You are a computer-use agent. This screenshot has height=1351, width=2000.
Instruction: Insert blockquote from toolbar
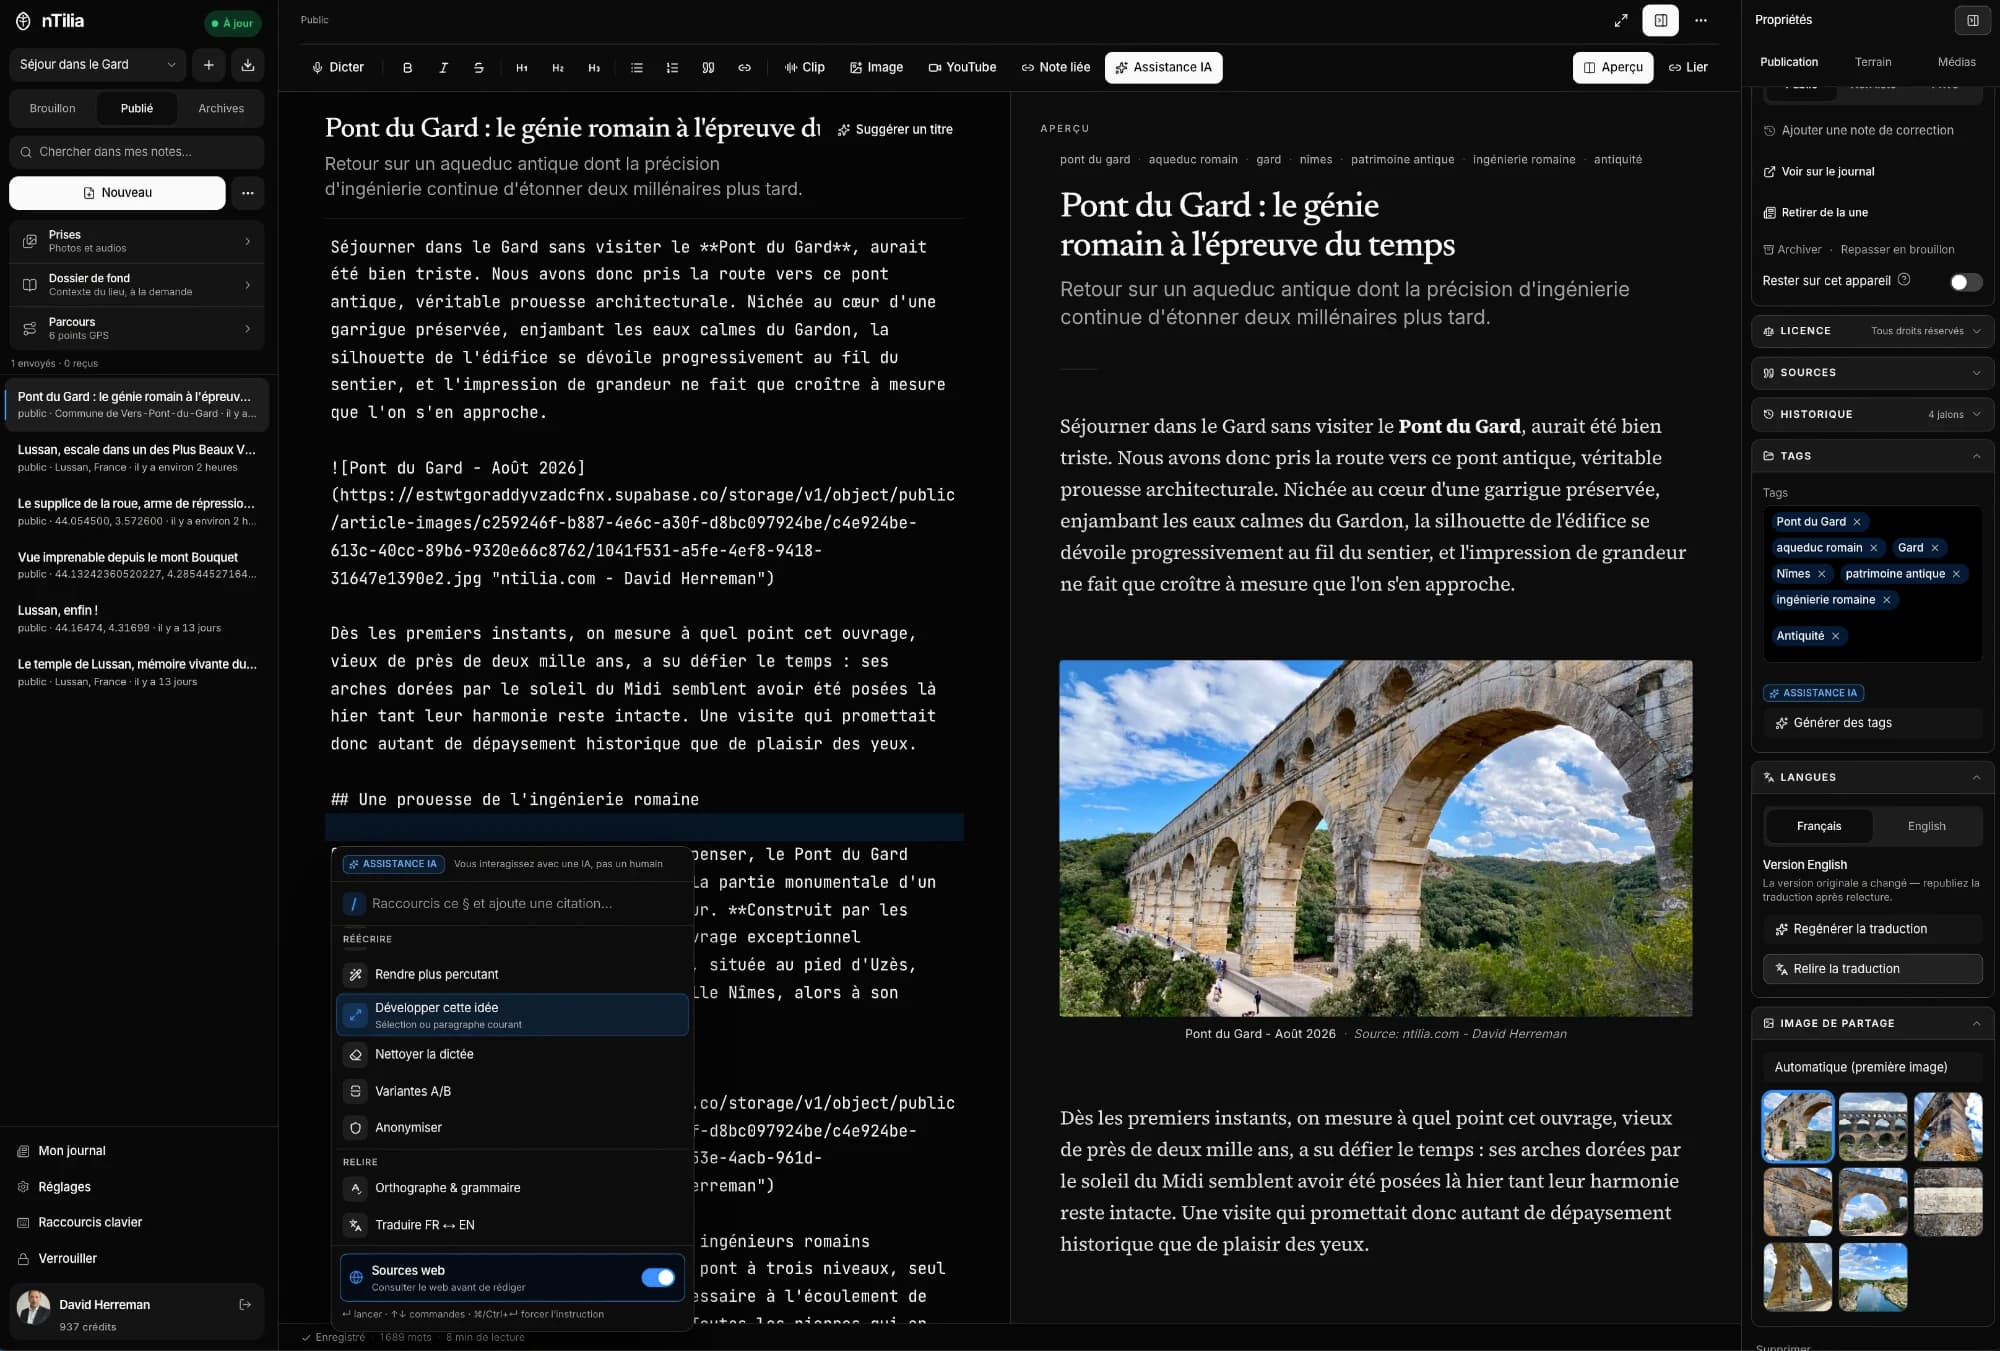708,67
